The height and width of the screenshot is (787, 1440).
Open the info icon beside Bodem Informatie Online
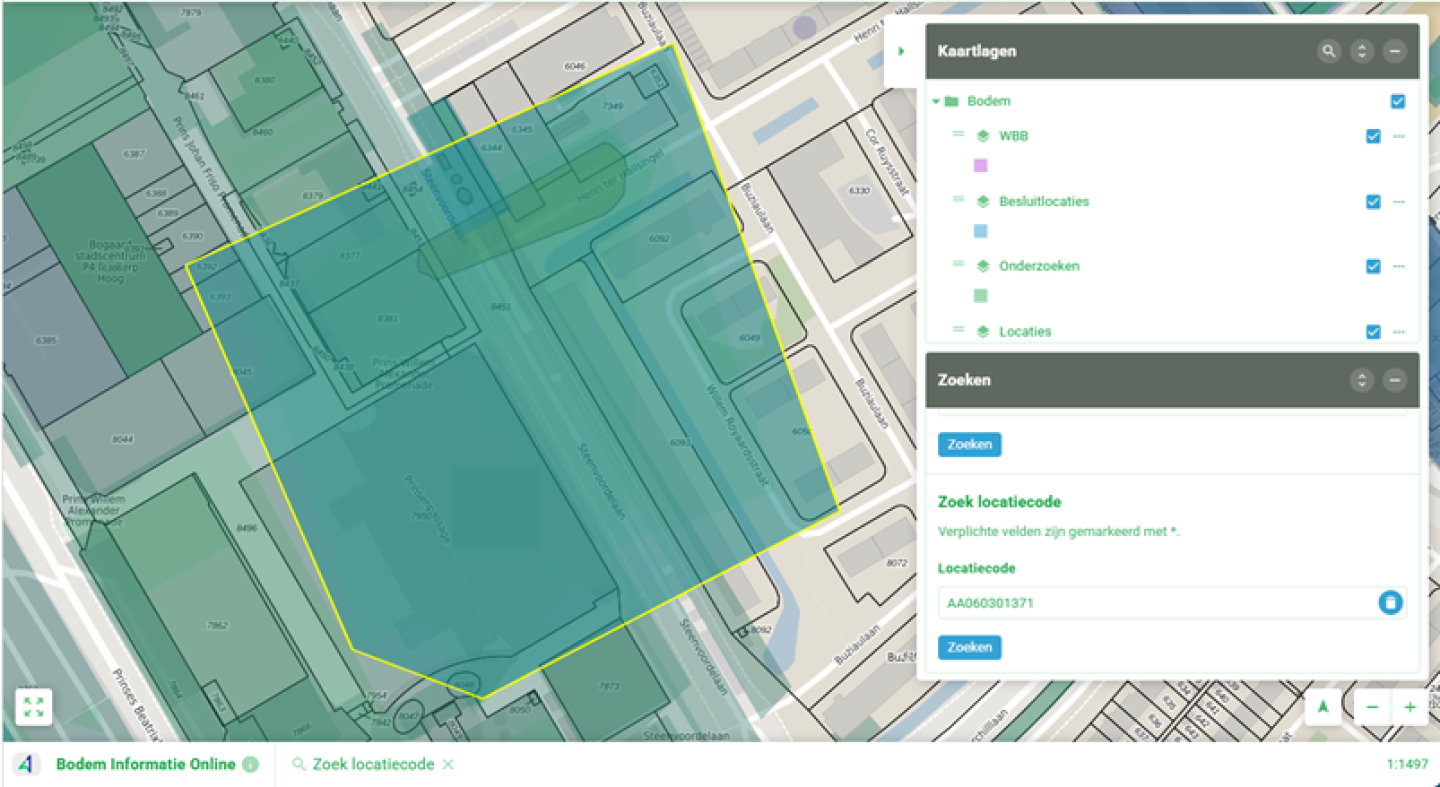250,764
